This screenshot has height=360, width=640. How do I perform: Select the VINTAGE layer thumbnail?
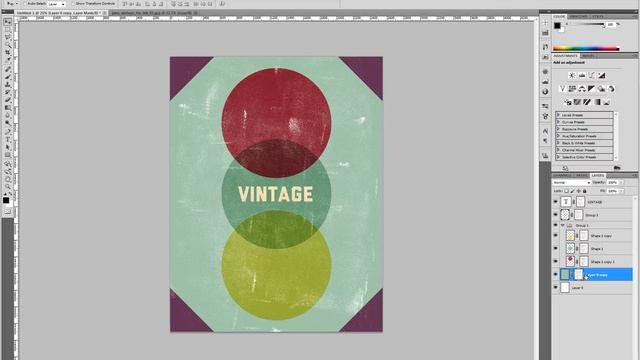(565, 202)
